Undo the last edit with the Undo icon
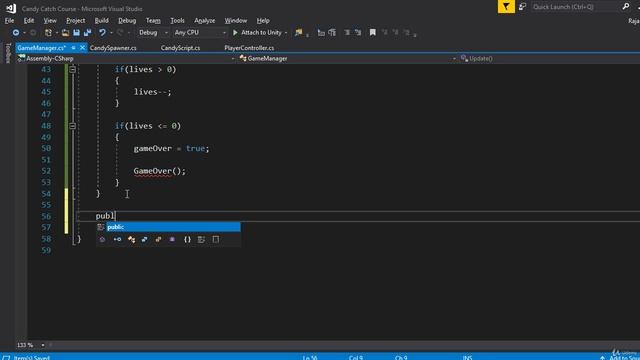 (102, 33)
